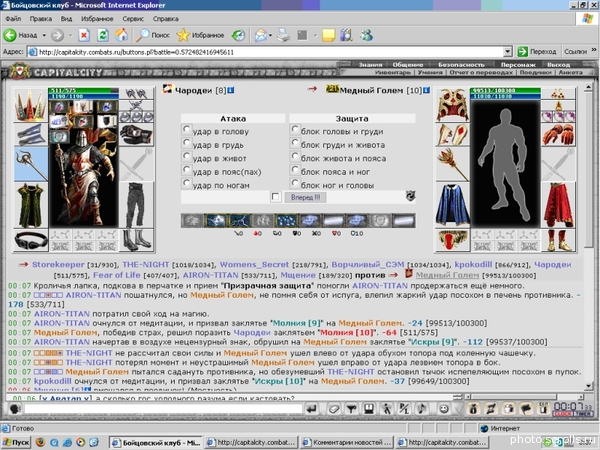Click the refresh battle icon beside Вперед
600x450 pixels.
pyautogui.click(x=410, y=196)
